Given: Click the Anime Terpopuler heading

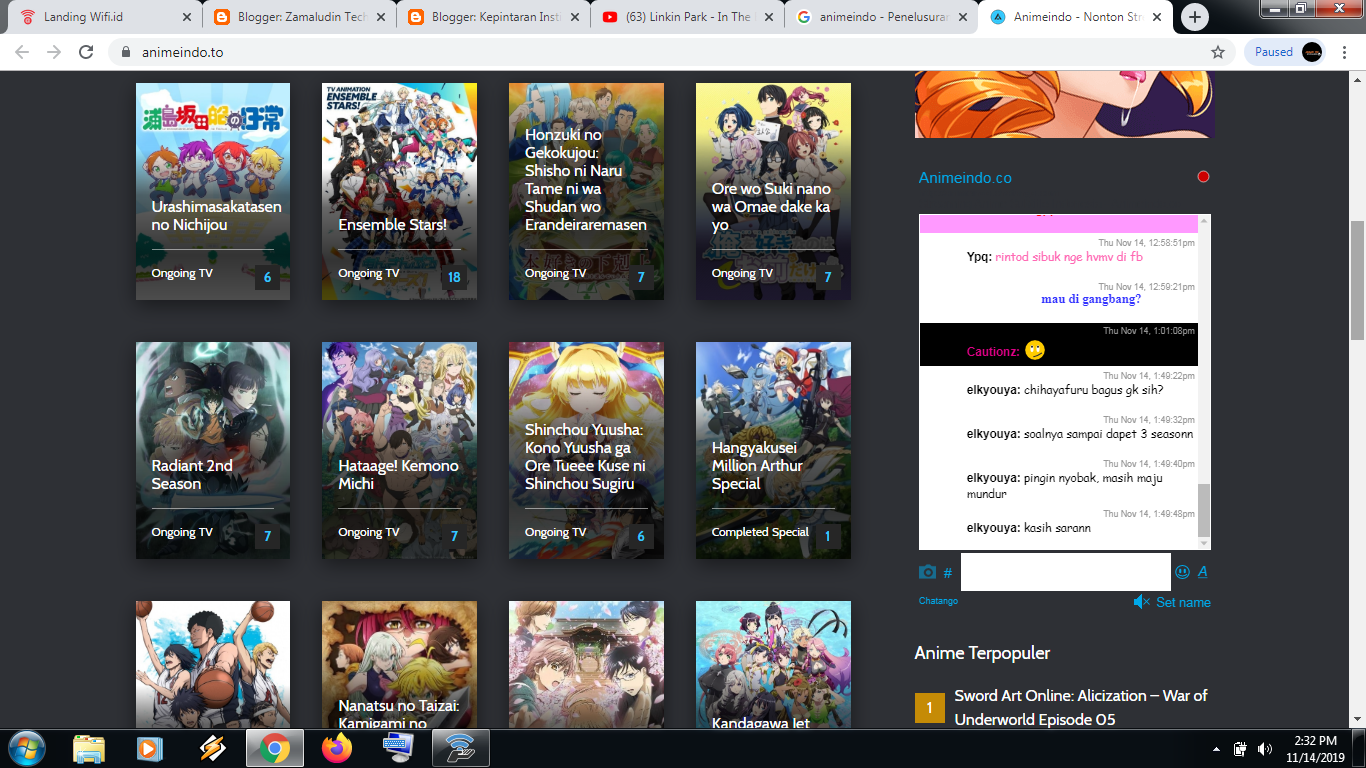Looking at the screenshot, I should tap(982, 653).
